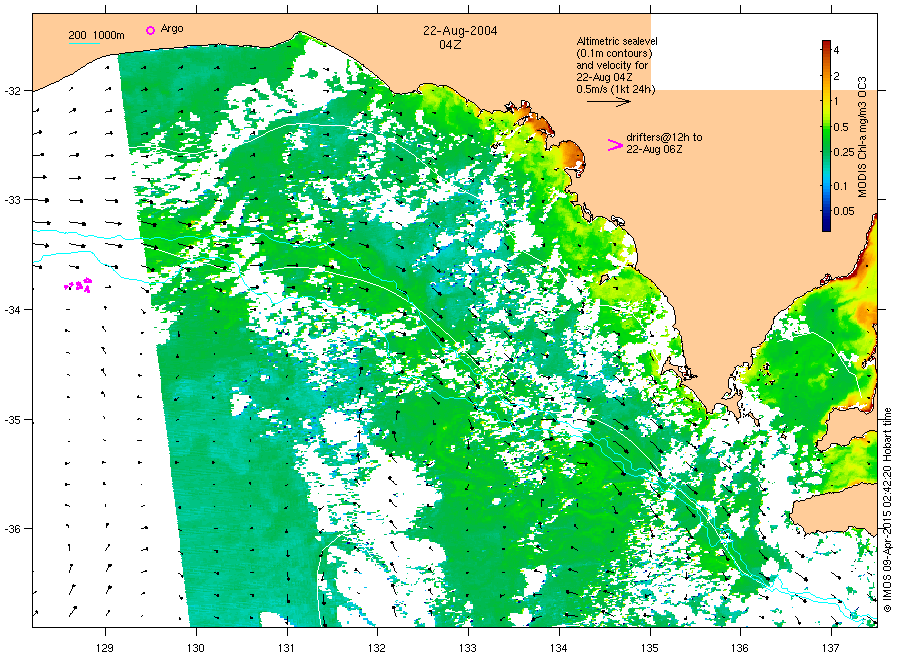Viewport: 900px width, 660px height.
Task: Click the longitude label 135
Action: pyautogui.click(x=650, y=649)
